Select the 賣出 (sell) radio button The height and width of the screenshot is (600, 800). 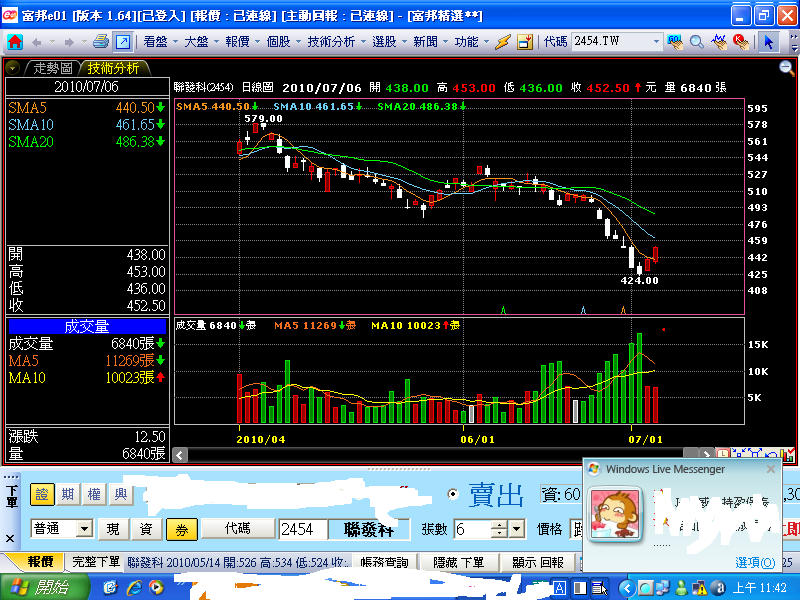(x=453, y=494)
